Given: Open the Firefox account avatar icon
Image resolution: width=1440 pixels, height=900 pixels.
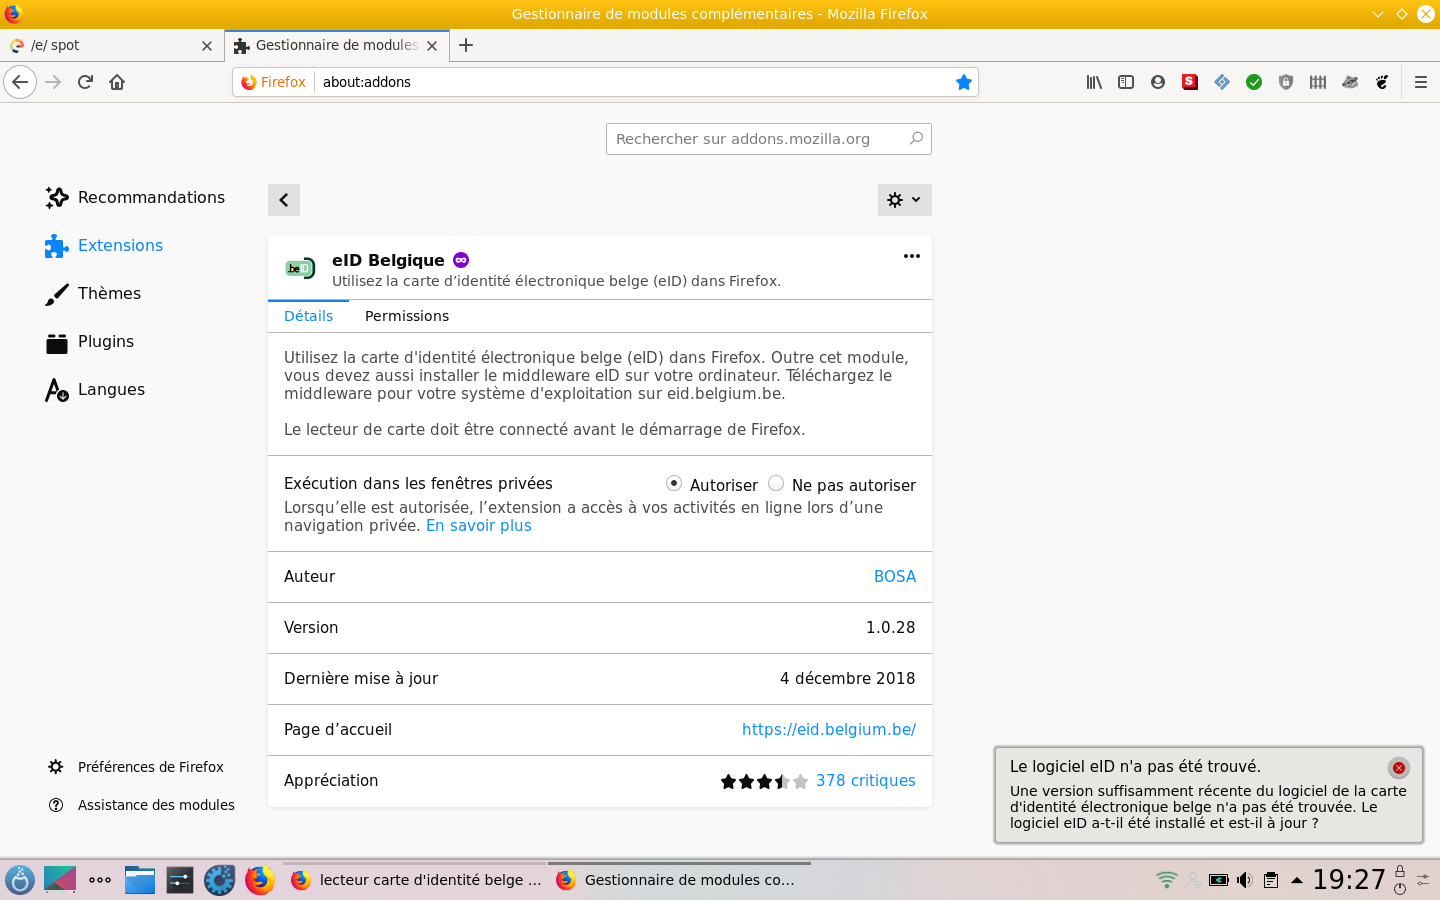Looking at the screenshot, I should pyautogui.click(x=1158, y=82).
